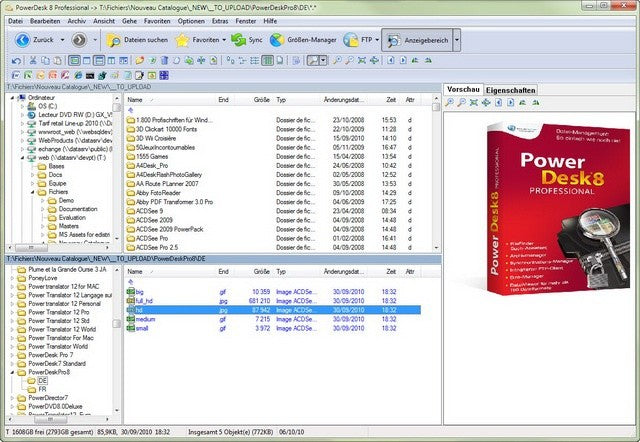
Task: Open the FTP dropdown arrow
Action: (x=377, y=40)
